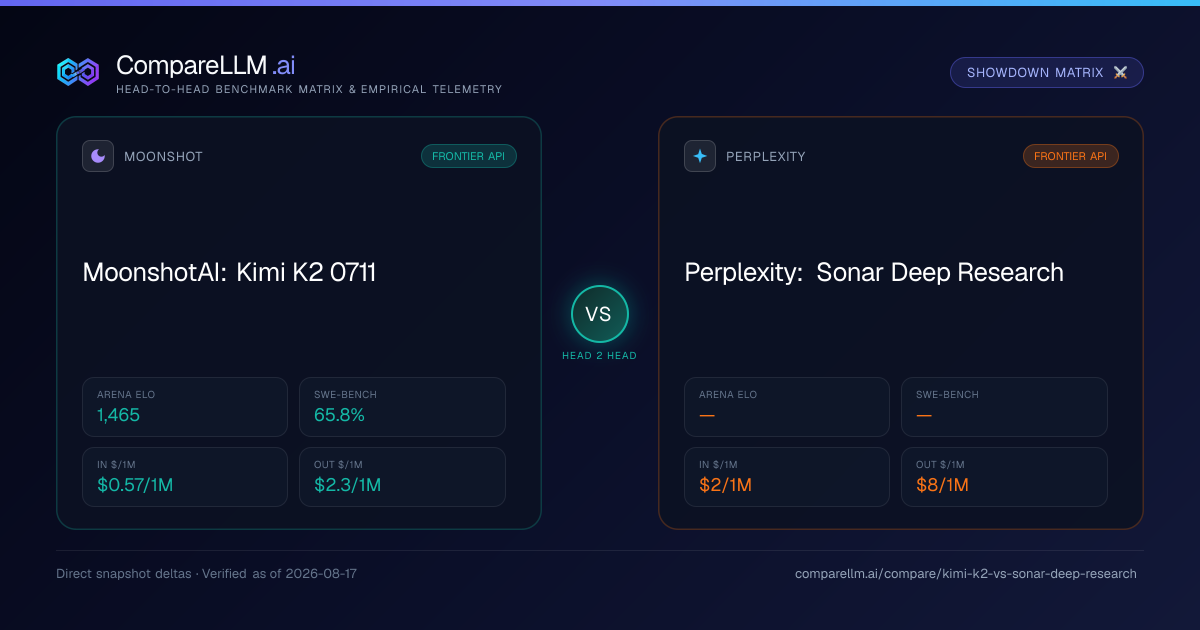The width and height of the screenshot is (1200, 630).
Task: Click the teal Frontier API badge on Moonshot card
Action: coord(469,156)
